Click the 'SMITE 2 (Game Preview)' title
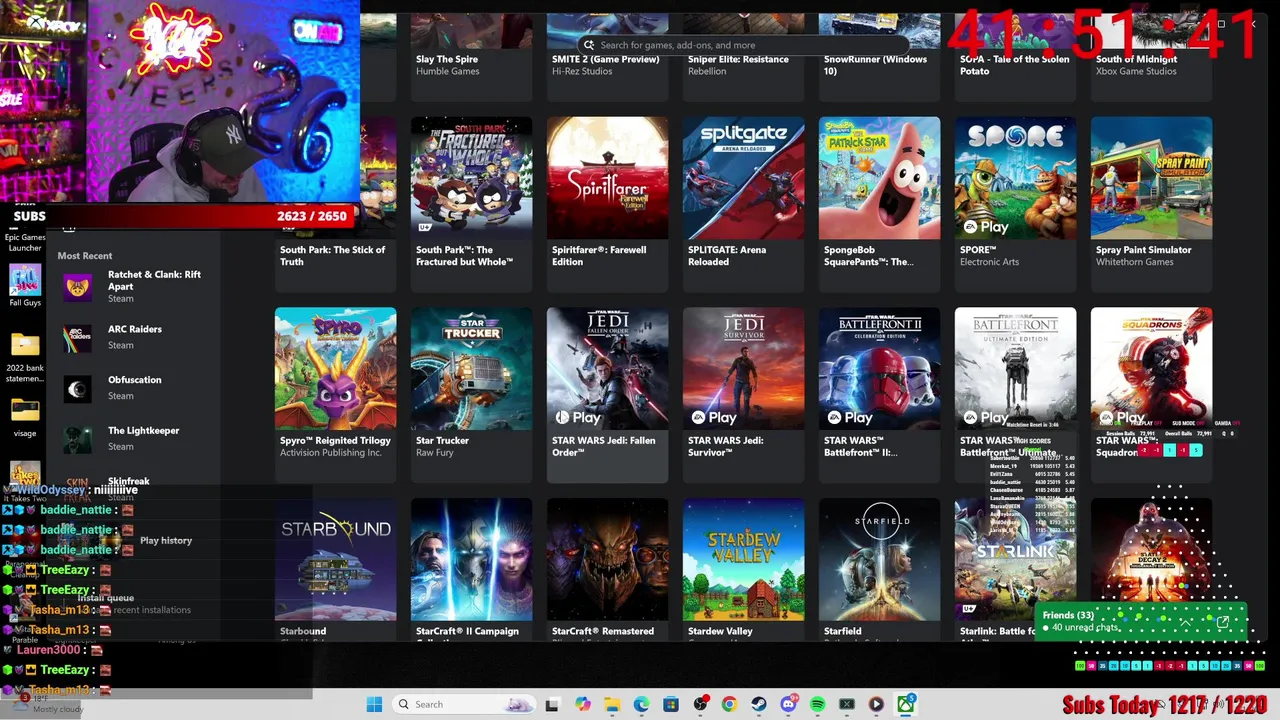Viewport: 1280px width, 720px height. click(x=605, y=59)
